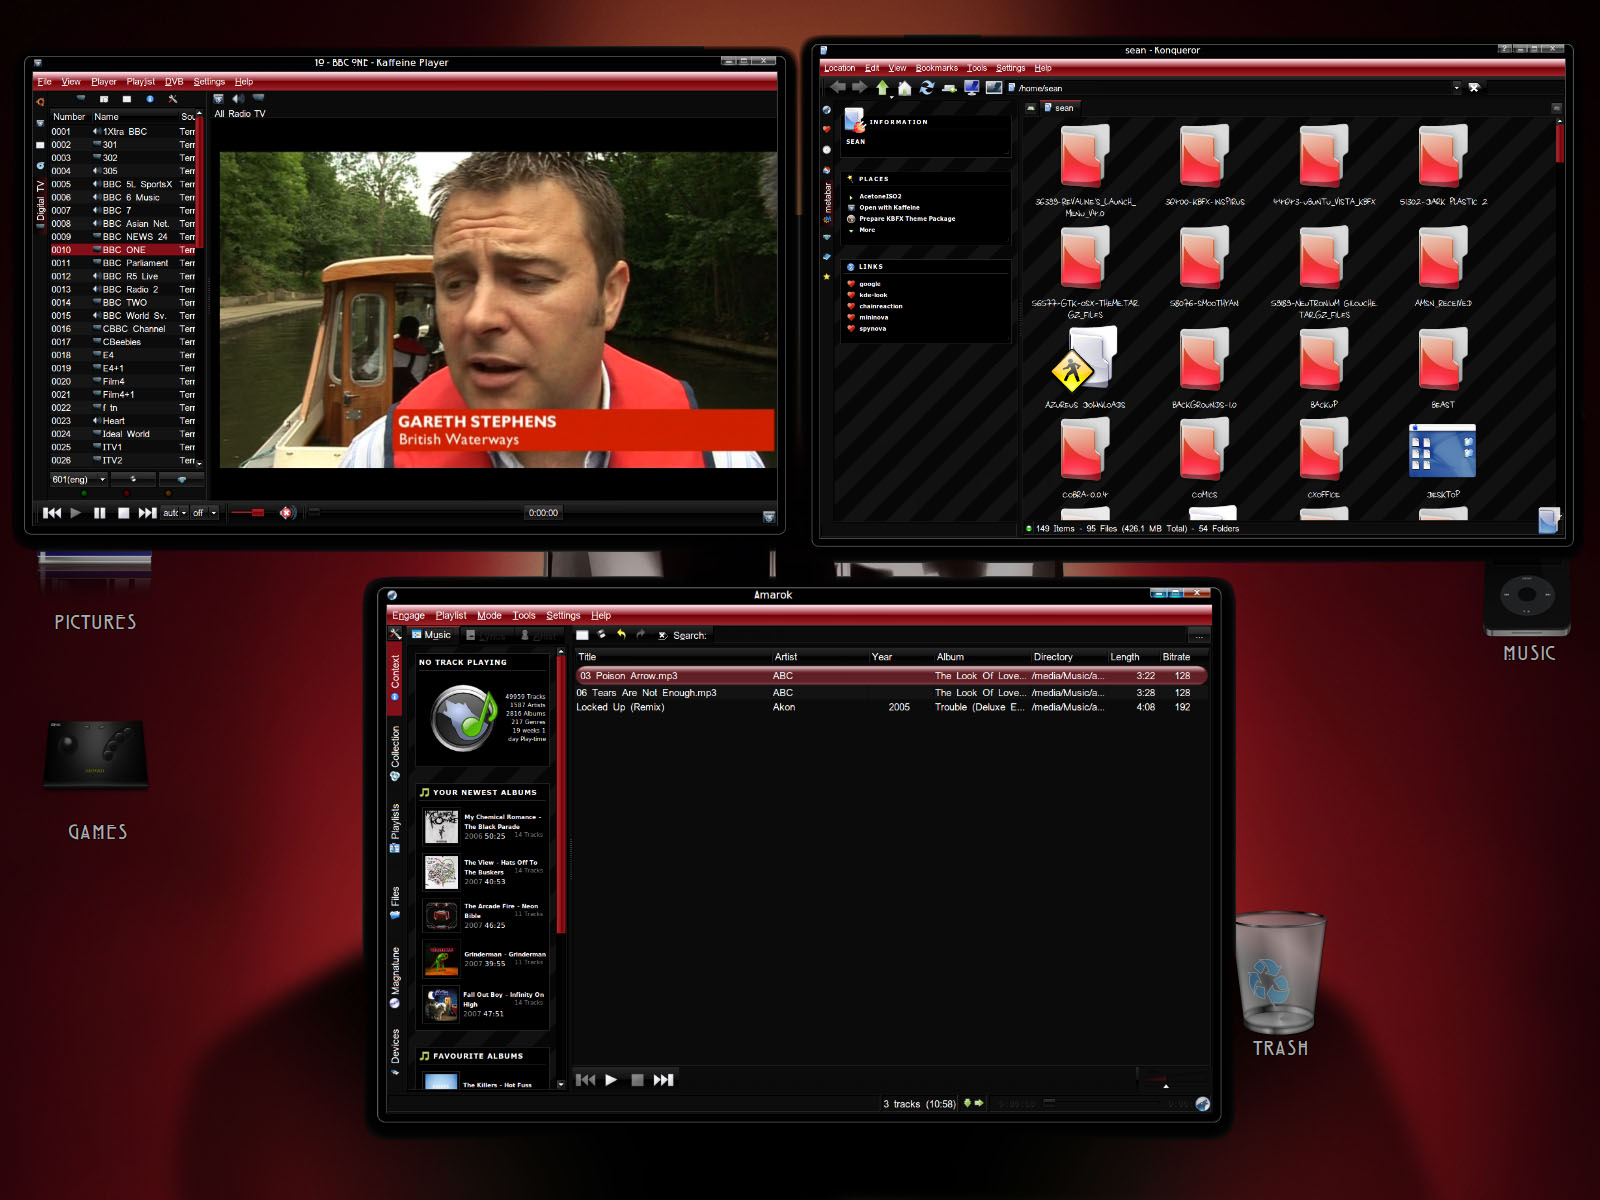Select channel BBC NEWS 24

click(x=122, y=237)
